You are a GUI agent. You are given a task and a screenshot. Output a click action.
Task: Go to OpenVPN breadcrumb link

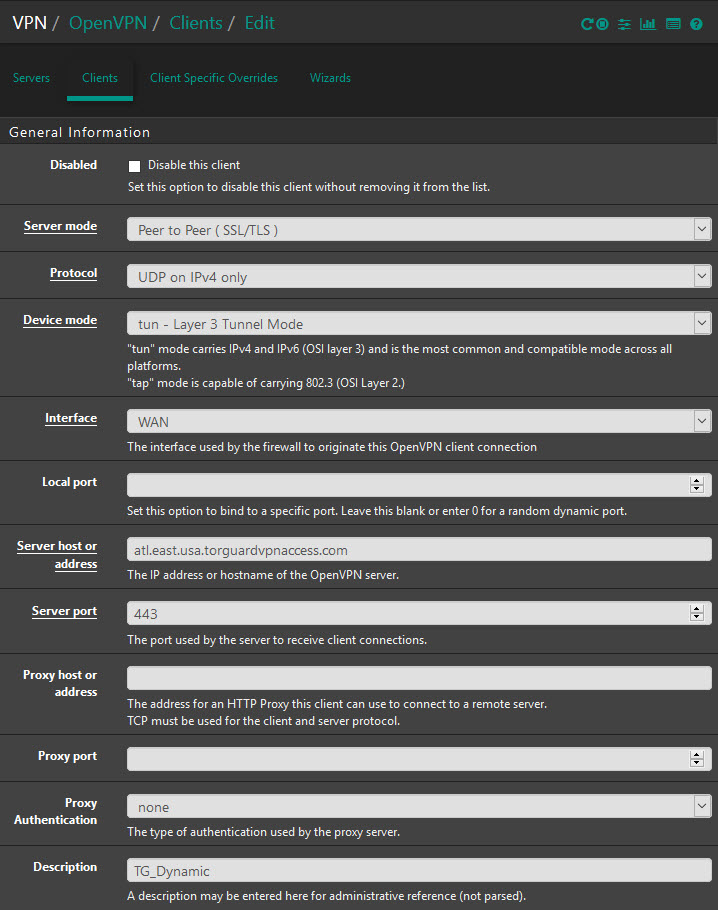108,23
